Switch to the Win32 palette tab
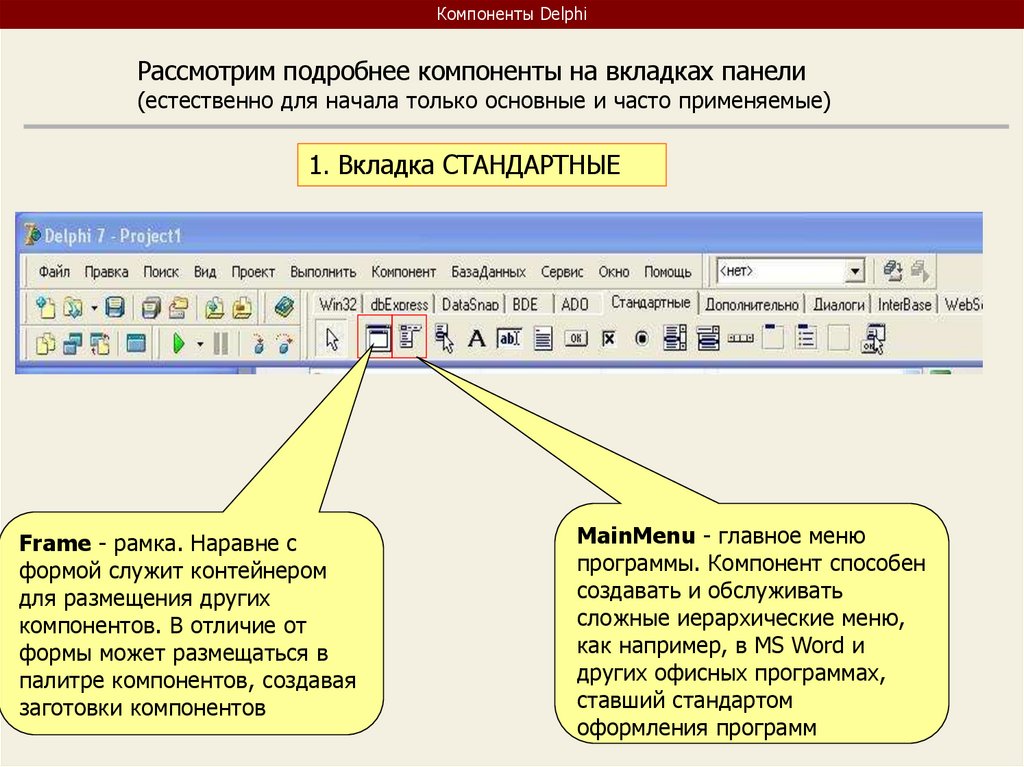 (x=338, y=304)
